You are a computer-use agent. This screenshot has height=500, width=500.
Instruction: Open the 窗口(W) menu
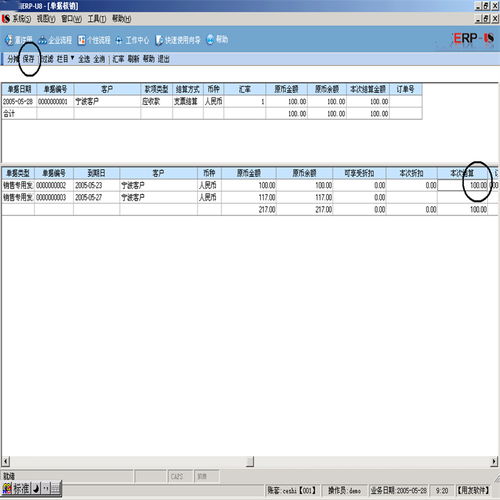(71, 19)
